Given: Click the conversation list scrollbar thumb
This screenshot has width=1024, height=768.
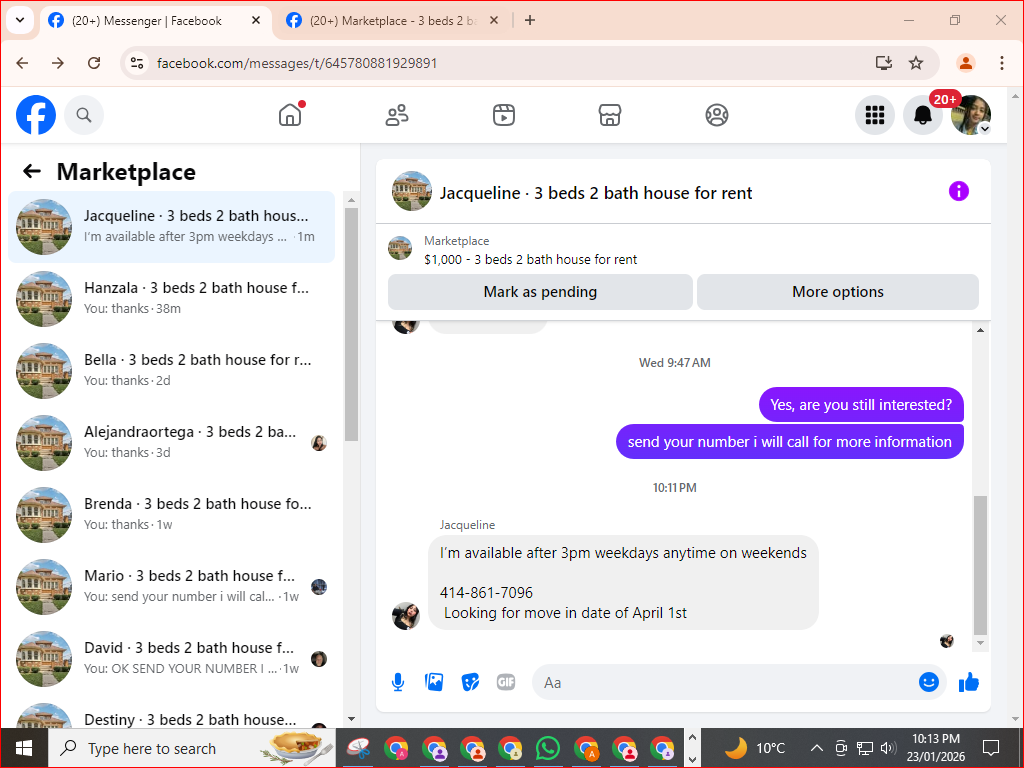Looking at the screenshot, I should point(351,325).
